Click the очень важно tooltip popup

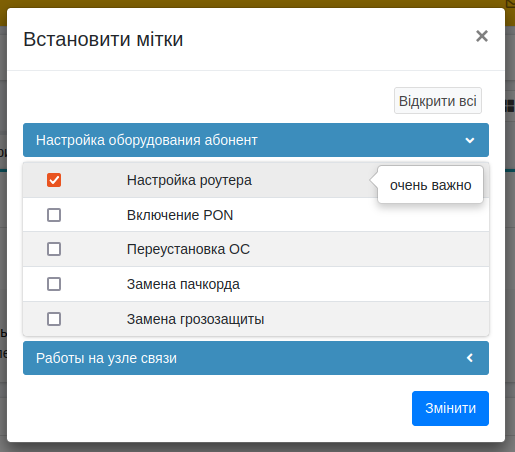pos(430,185)
